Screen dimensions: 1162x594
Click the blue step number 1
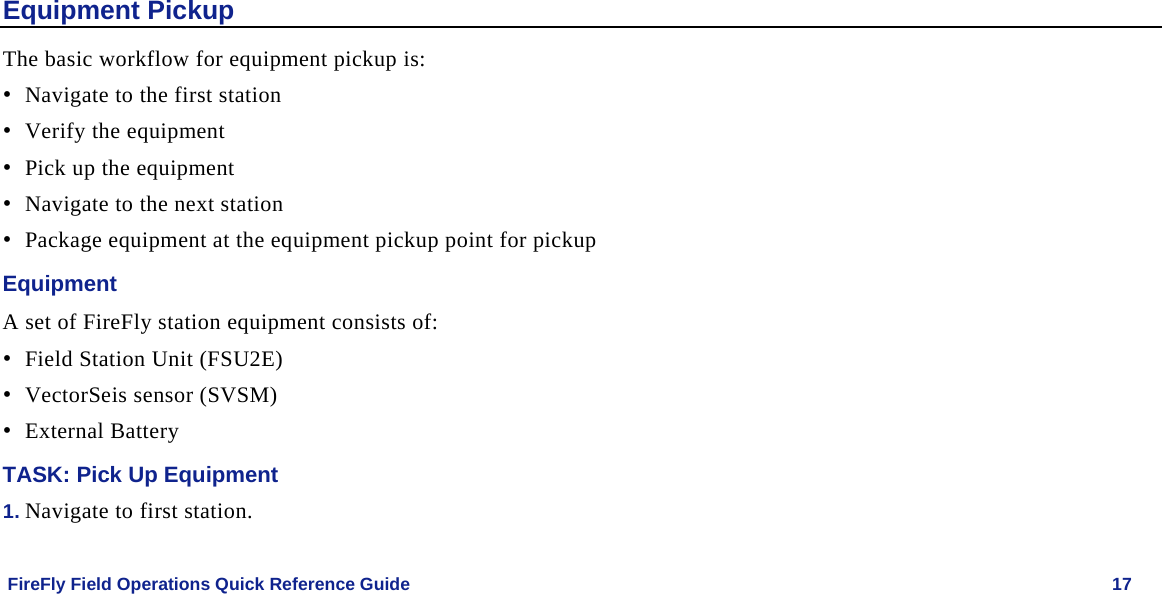[10, 511]
